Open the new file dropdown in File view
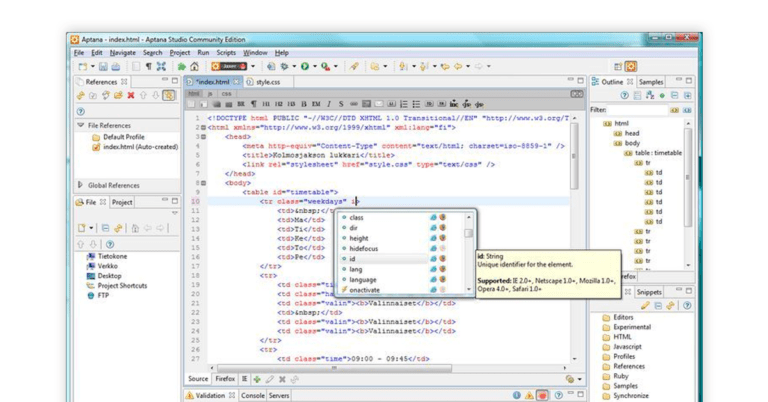 [x=91, y=229]
